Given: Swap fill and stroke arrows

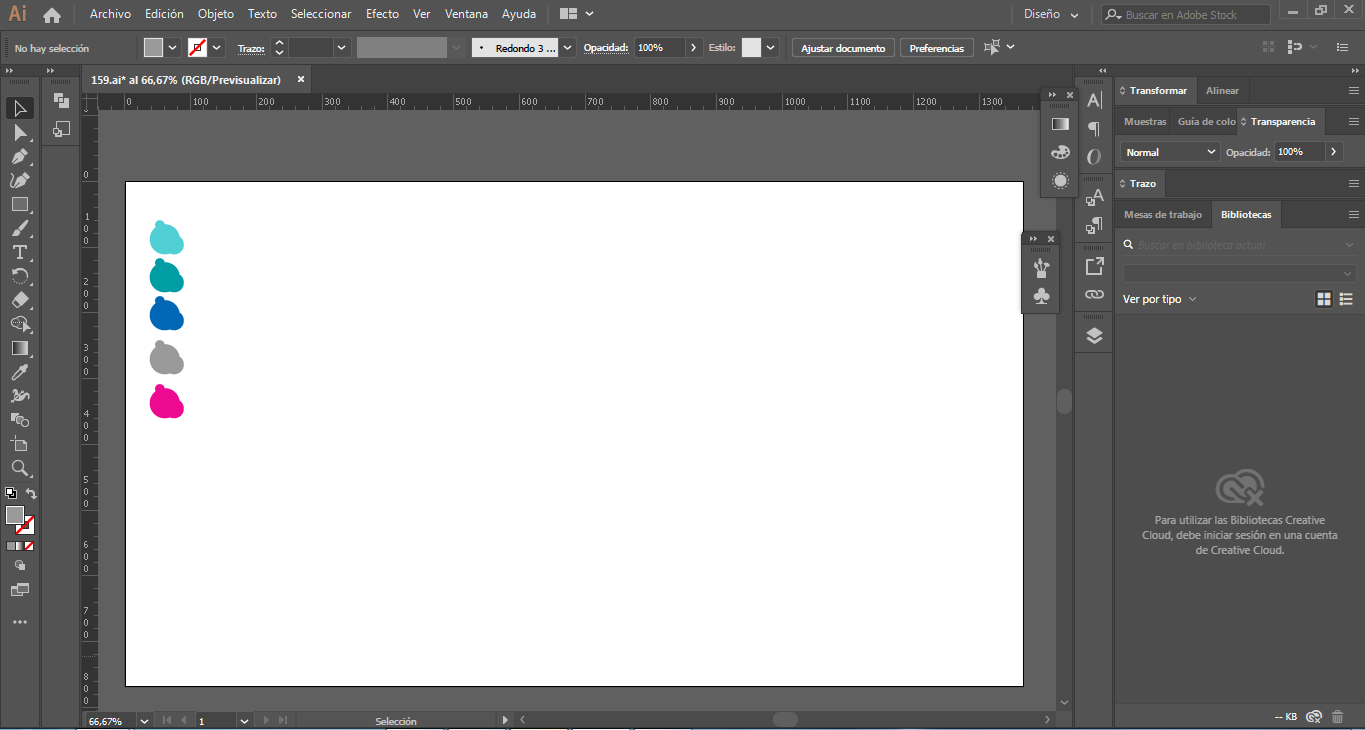Looking at the screenshot, I should [x=31, y=494].
